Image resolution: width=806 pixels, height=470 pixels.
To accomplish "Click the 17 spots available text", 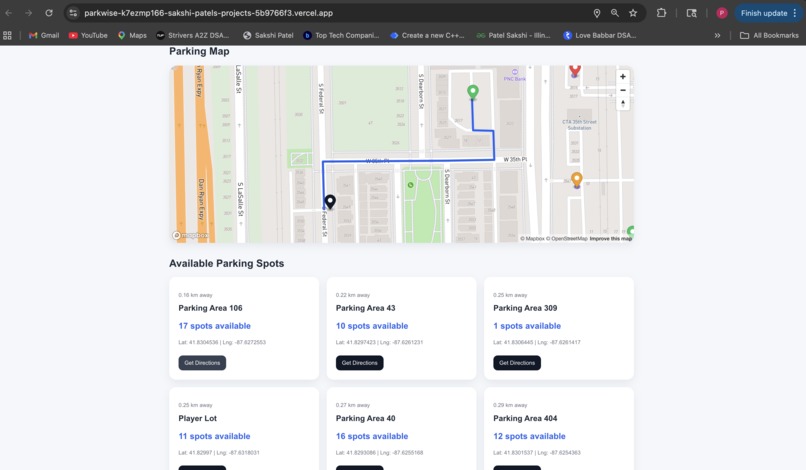I will (x=214, y=326).
